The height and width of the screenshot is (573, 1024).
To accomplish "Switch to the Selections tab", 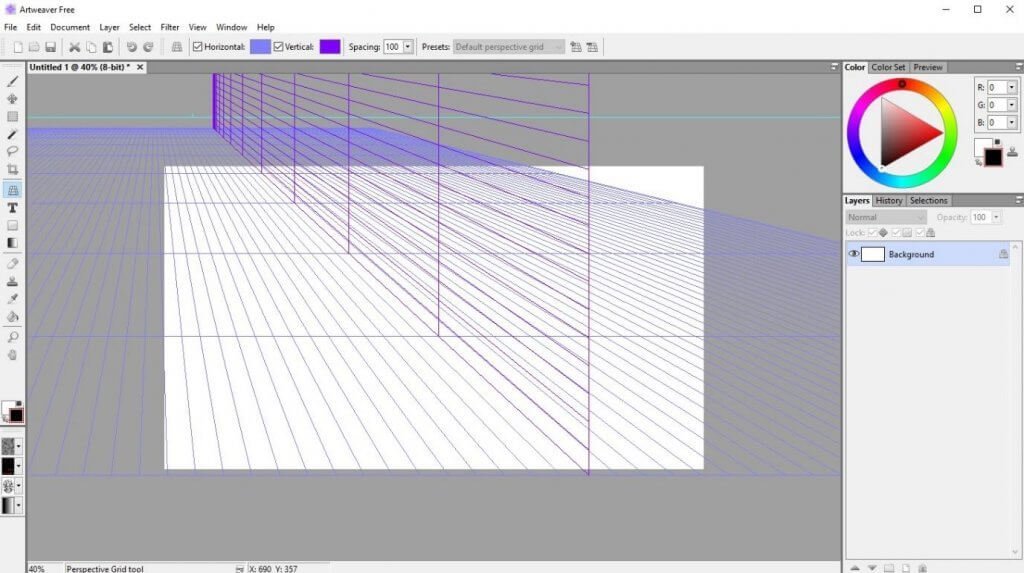I will (928, 201).
